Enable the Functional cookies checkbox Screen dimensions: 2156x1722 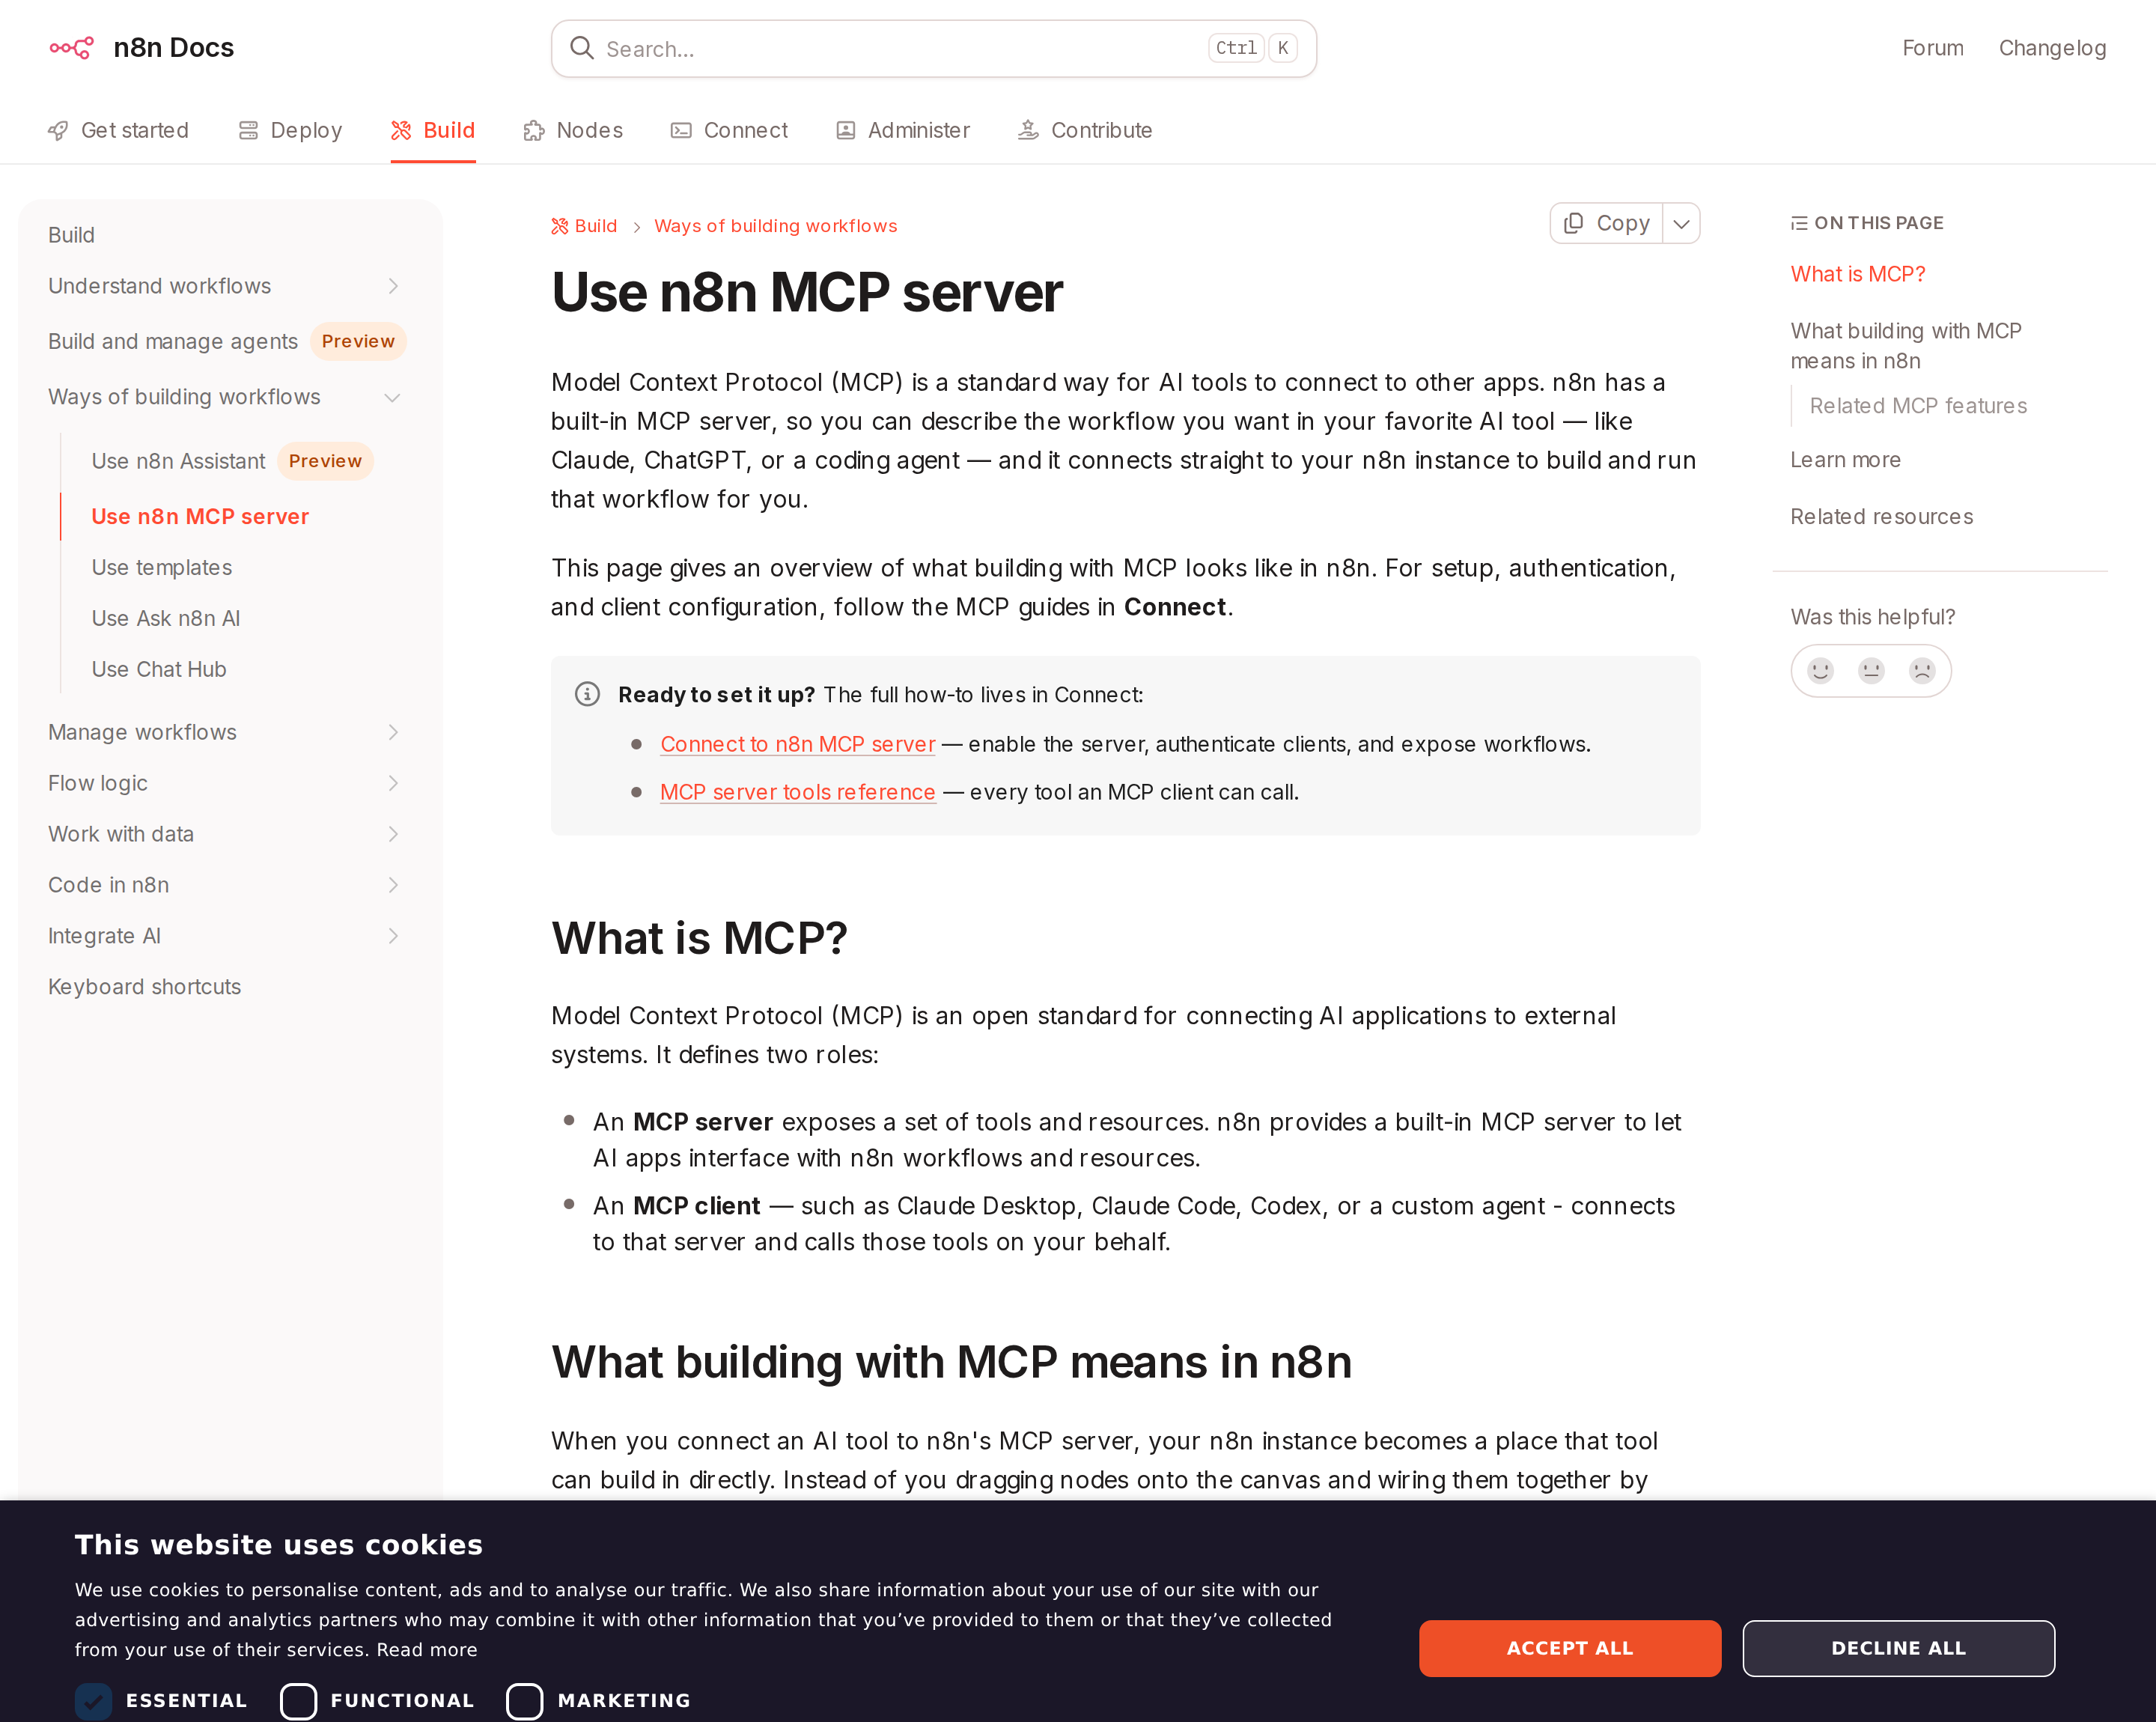click(298, 1701)
